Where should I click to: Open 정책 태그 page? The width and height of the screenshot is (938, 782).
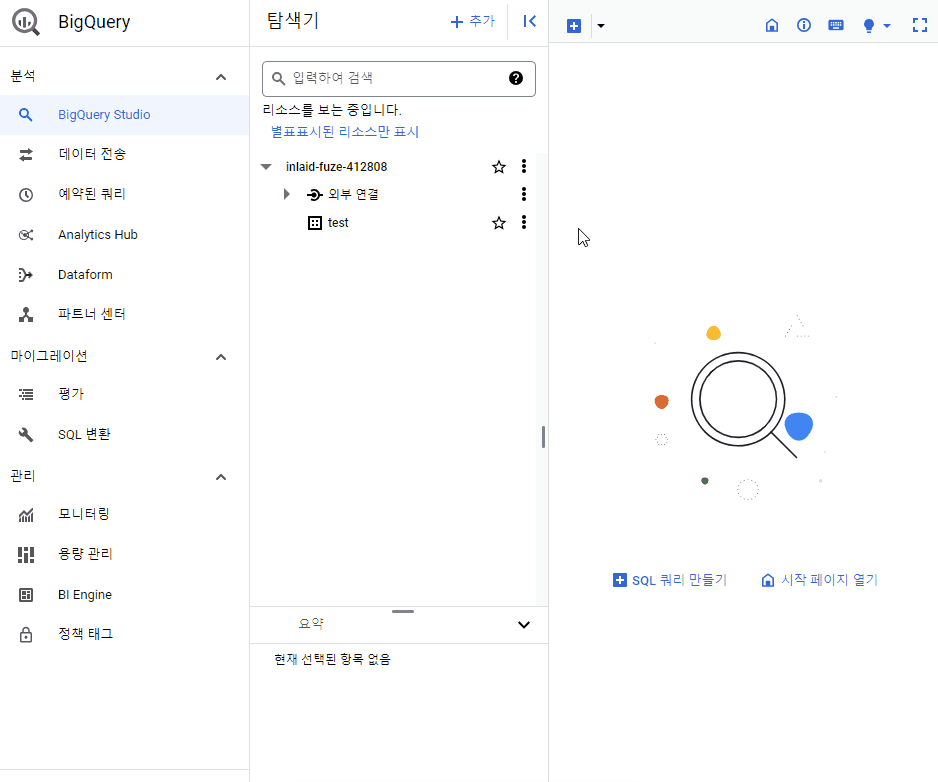[124, 634]
